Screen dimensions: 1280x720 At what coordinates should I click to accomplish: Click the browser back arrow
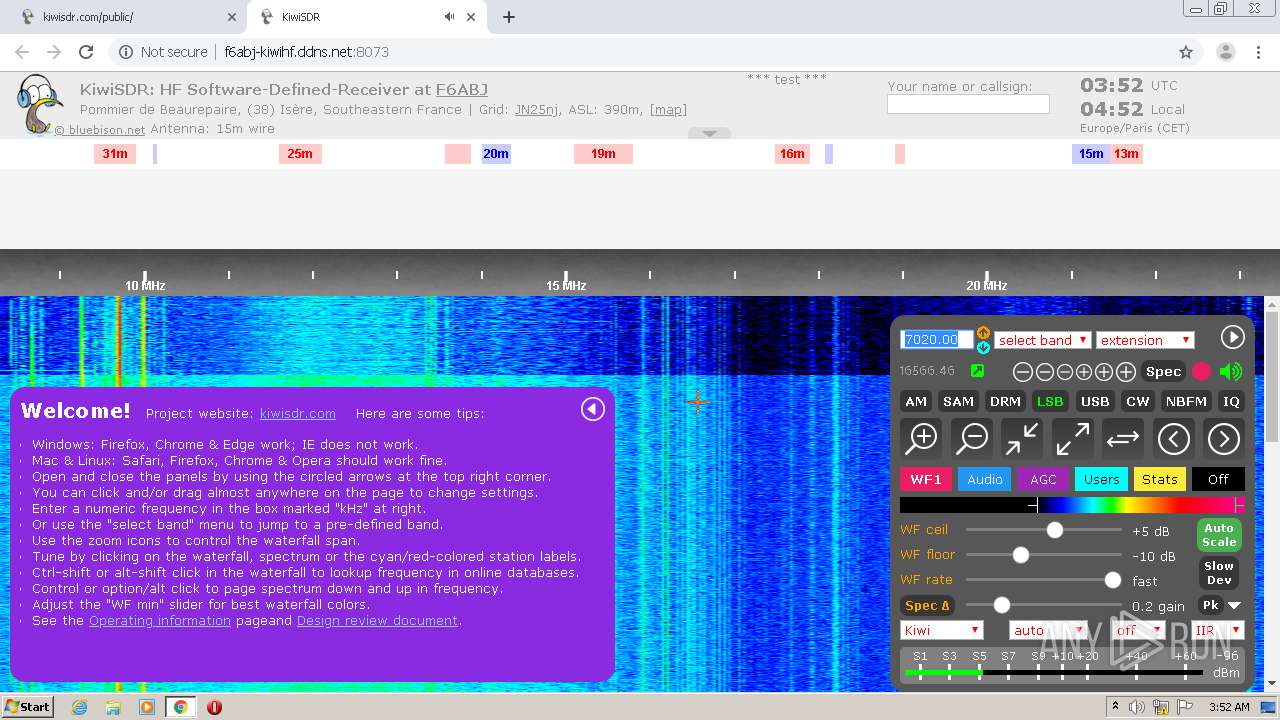(x=22, y=52)
